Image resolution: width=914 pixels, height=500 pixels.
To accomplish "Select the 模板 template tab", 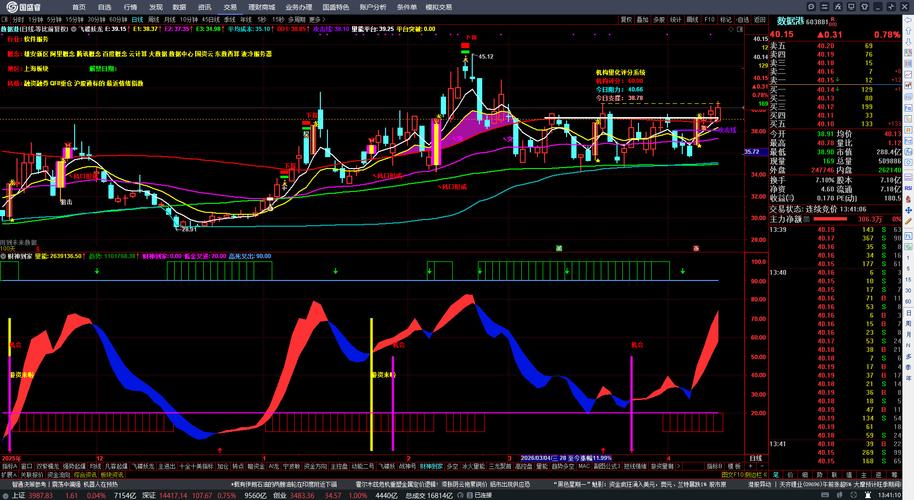I will (734, 466).
